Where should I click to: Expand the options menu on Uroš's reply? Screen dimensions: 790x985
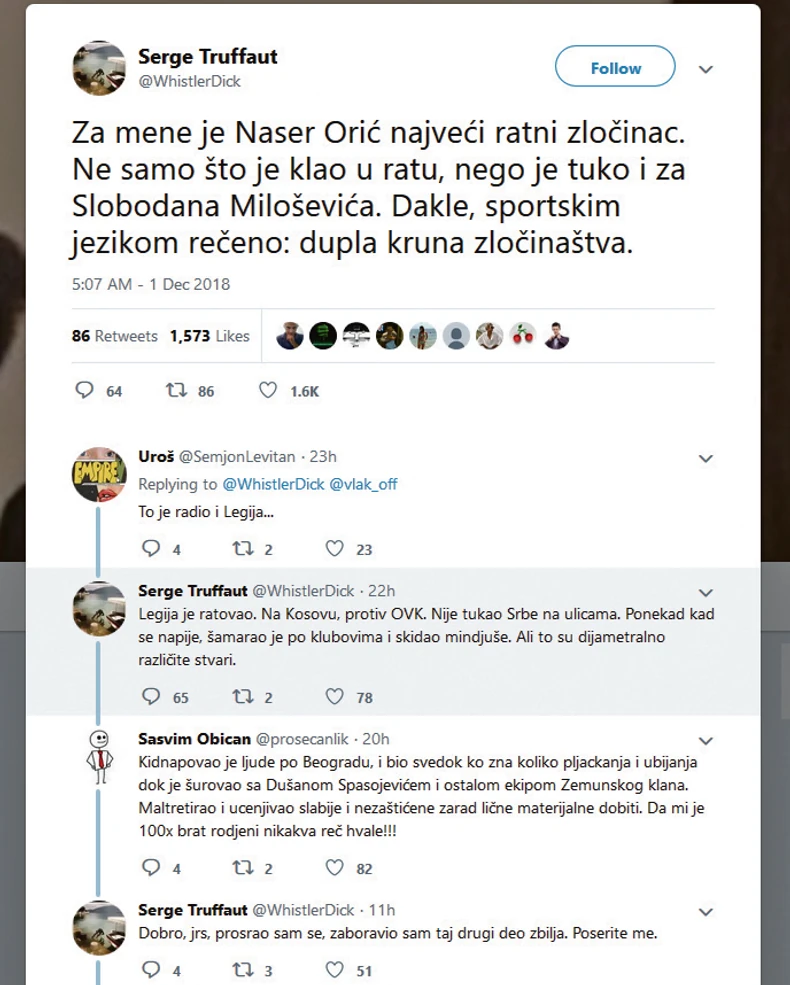[x=706, y=458]
